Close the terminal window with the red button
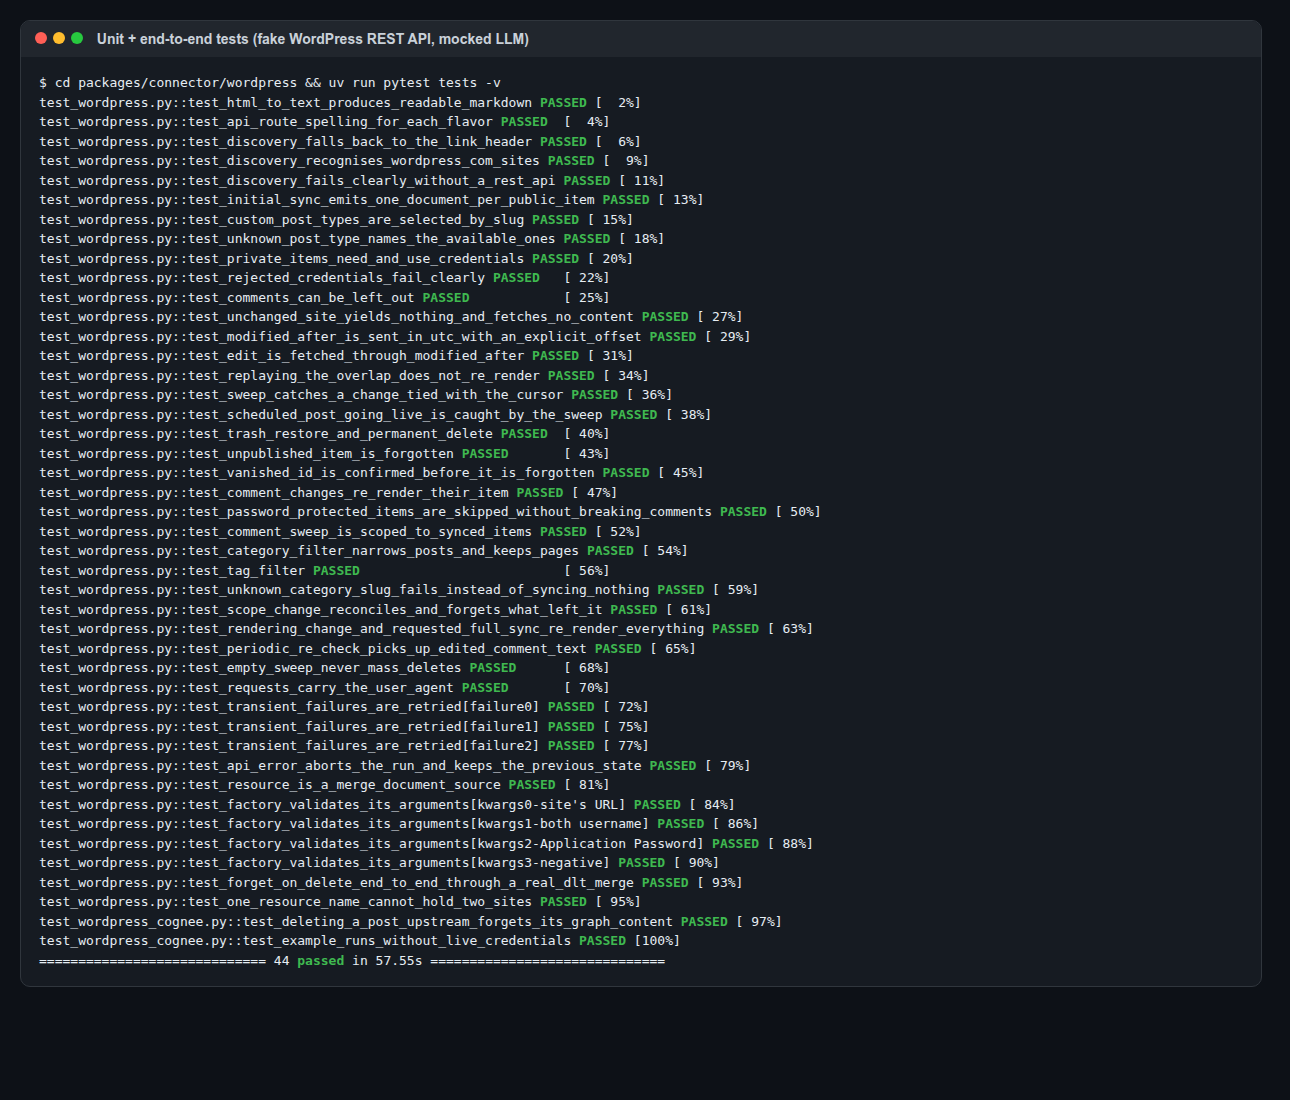 click(x=41, y=38)
